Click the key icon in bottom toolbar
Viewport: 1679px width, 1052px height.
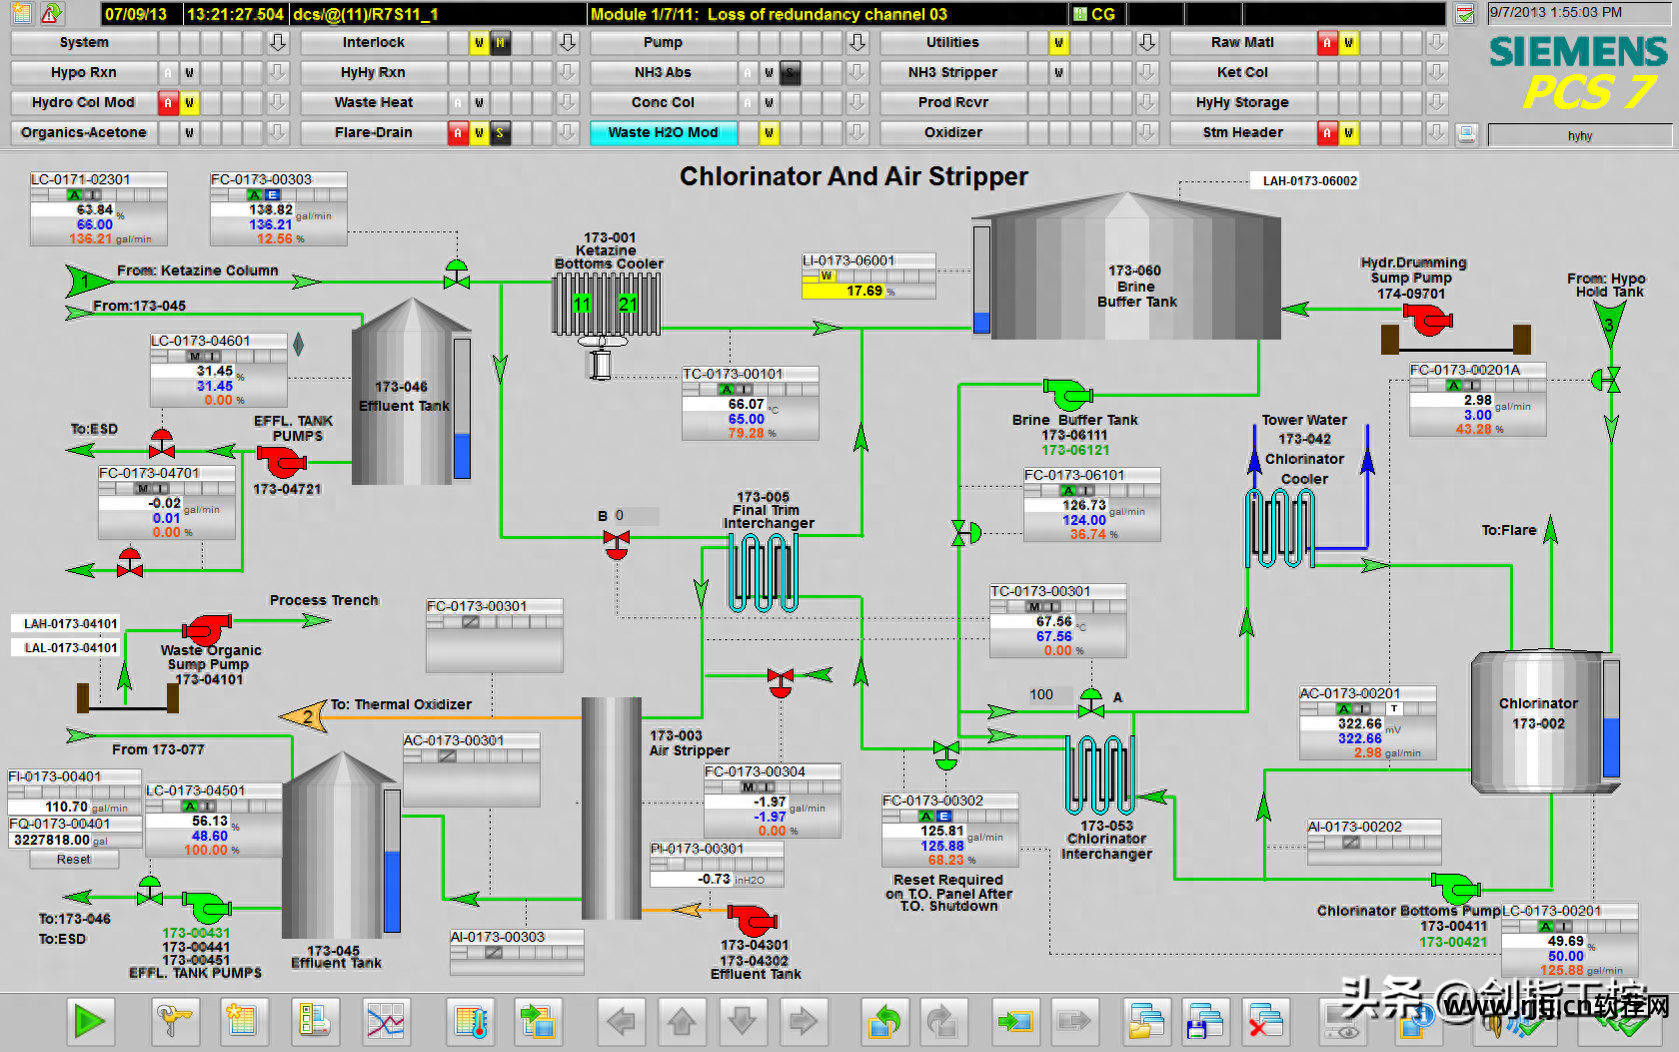coord(176,1021)
